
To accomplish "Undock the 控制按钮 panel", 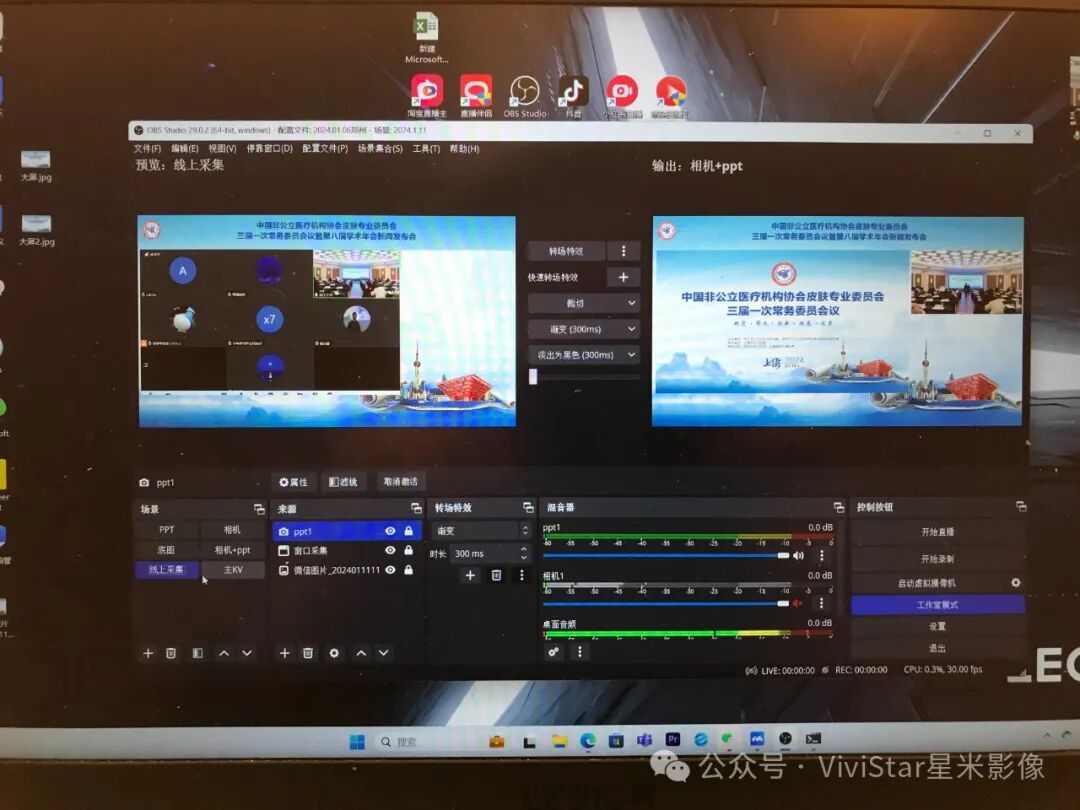I will coord(1021,506).
